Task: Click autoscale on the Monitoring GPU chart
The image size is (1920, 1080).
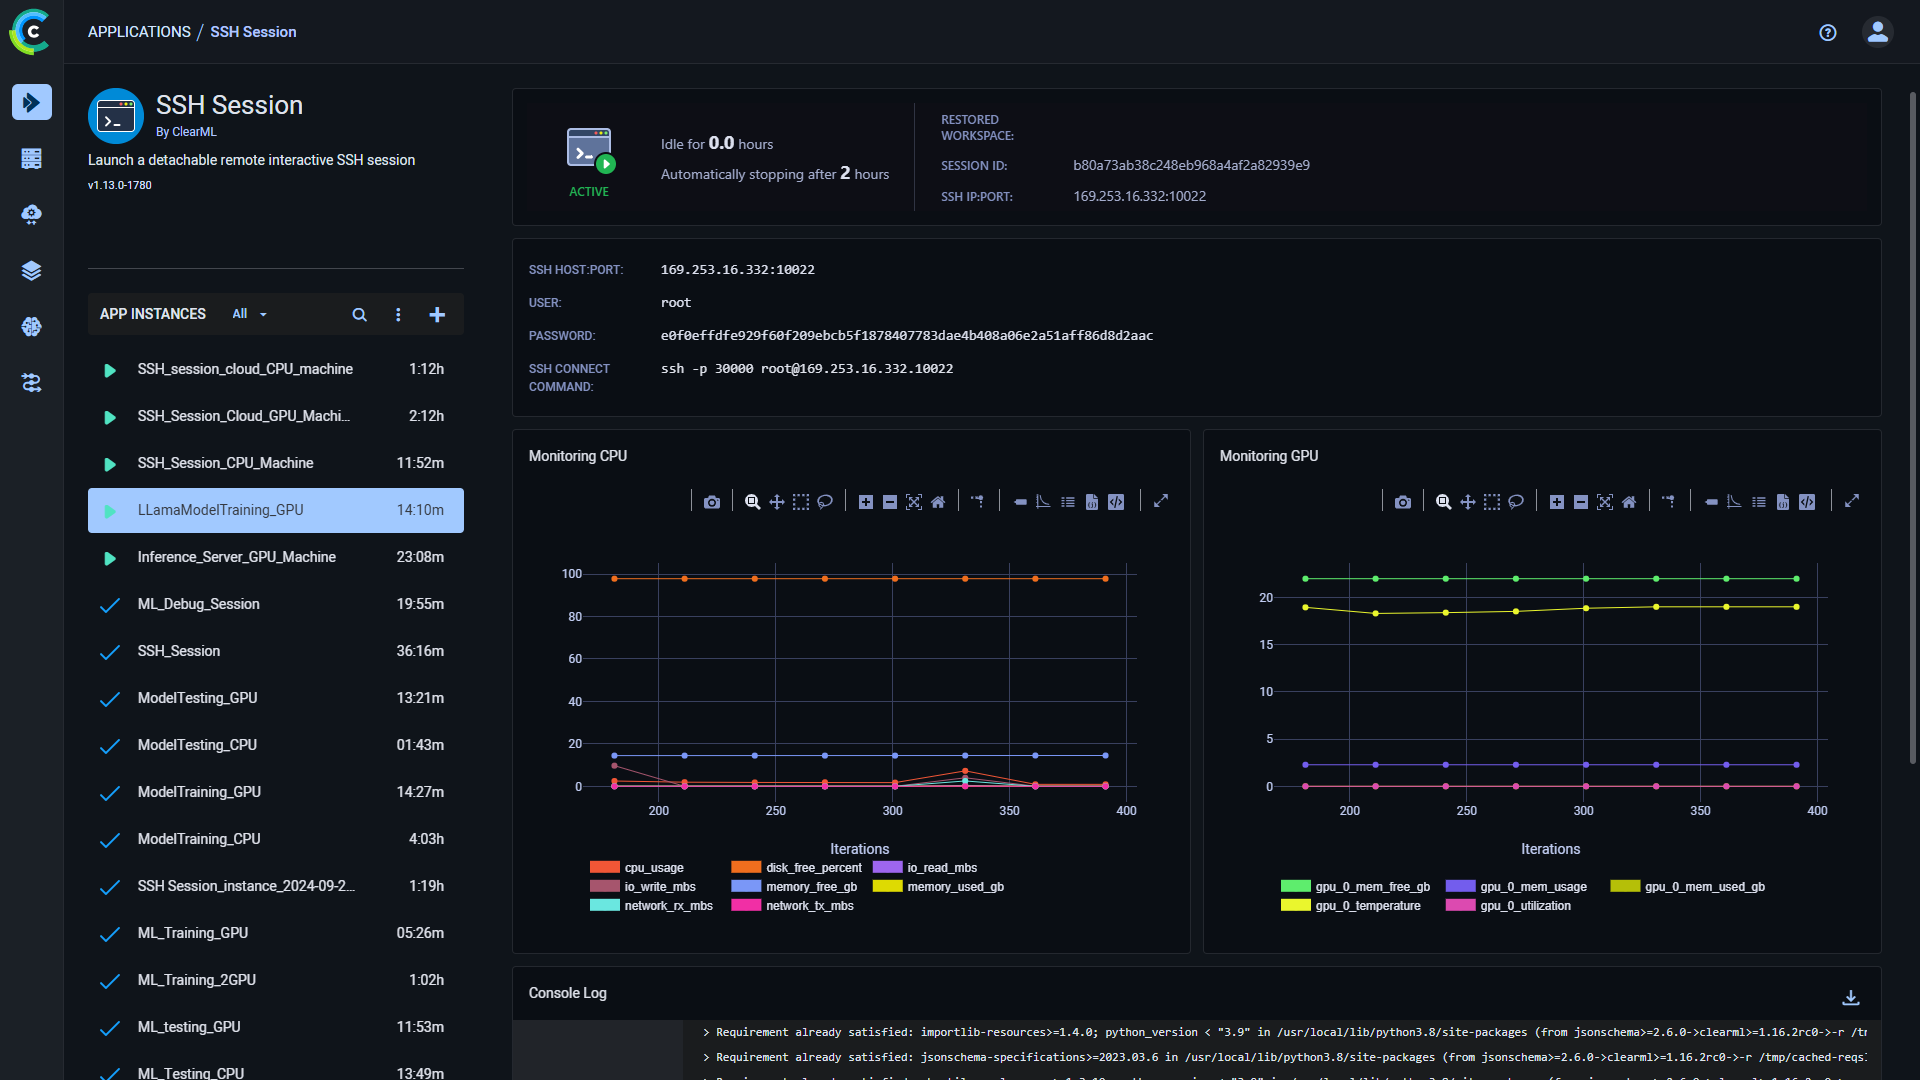Action: (1605, 501)
